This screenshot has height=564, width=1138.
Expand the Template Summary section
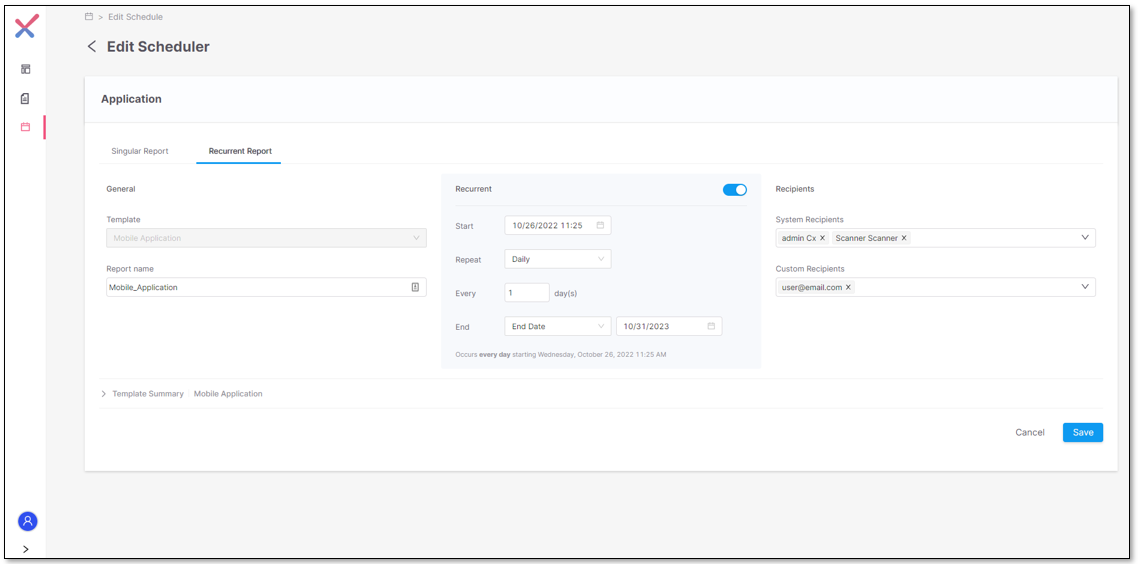click(x=104, y=394)
